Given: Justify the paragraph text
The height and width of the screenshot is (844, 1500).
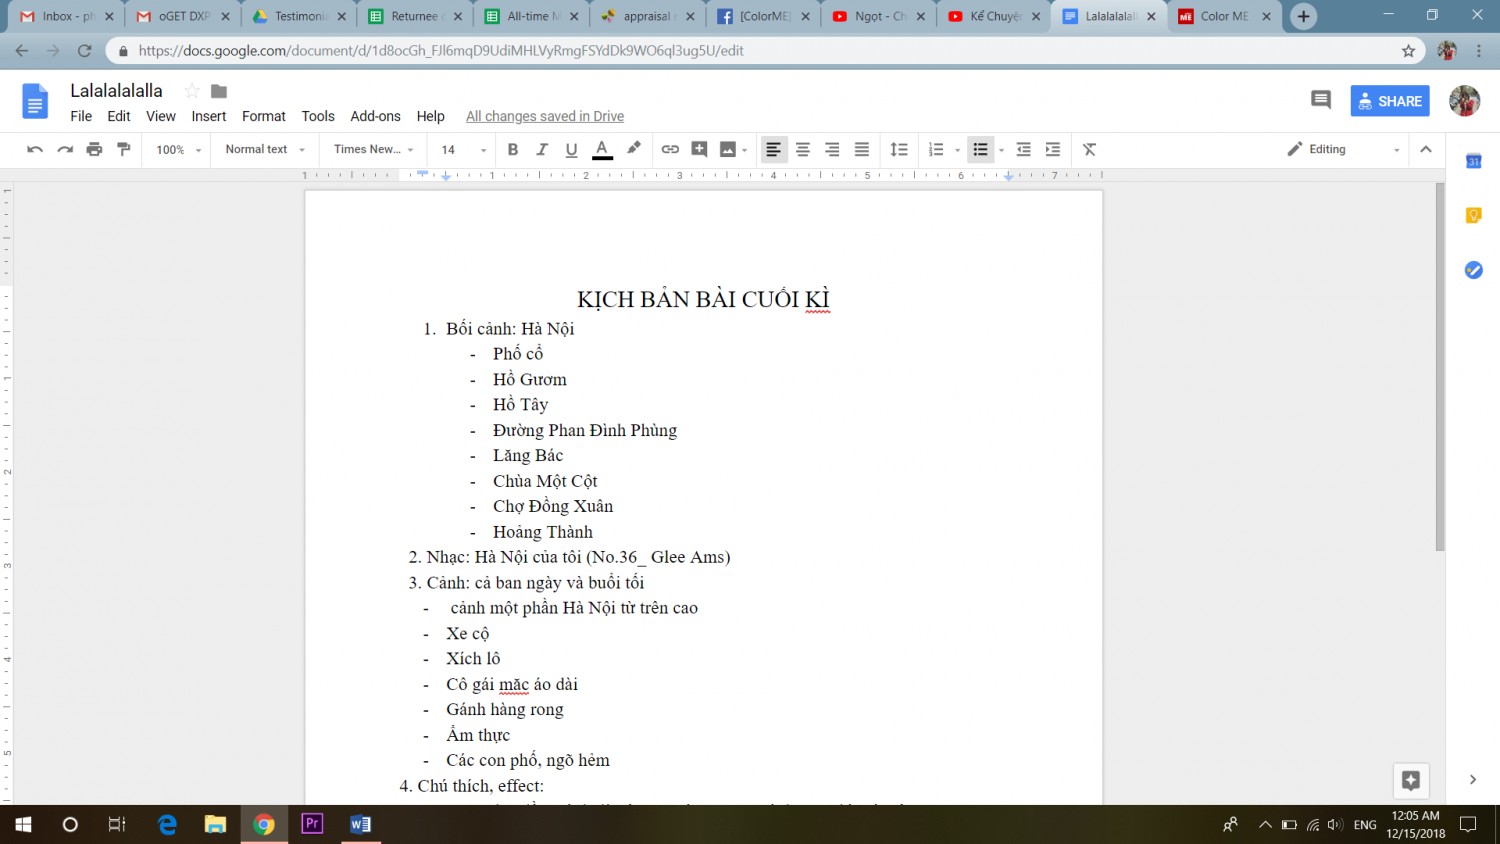Looking at the screenshot, I should 862,149.
